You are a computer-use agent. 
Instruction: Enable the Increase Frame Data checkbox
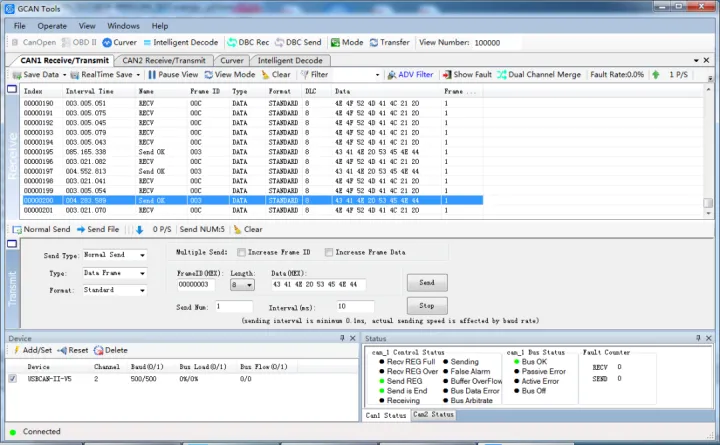330,253
